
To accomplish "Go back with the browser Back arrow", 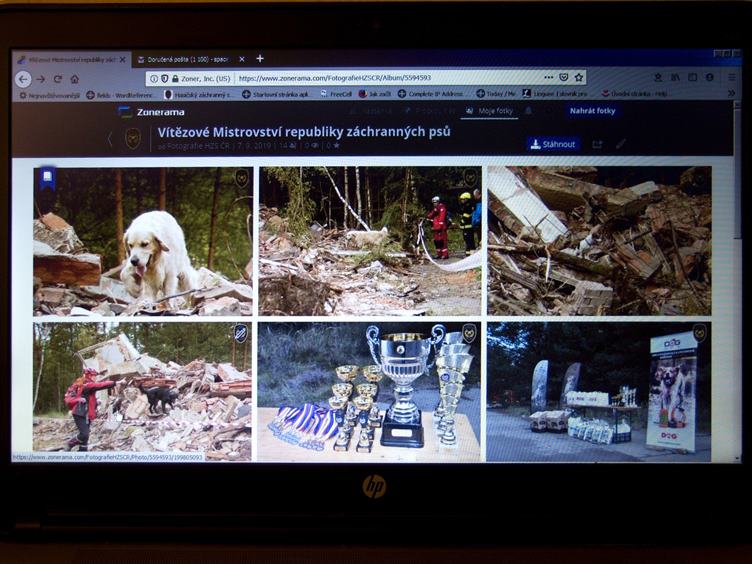I will point(24,79).
